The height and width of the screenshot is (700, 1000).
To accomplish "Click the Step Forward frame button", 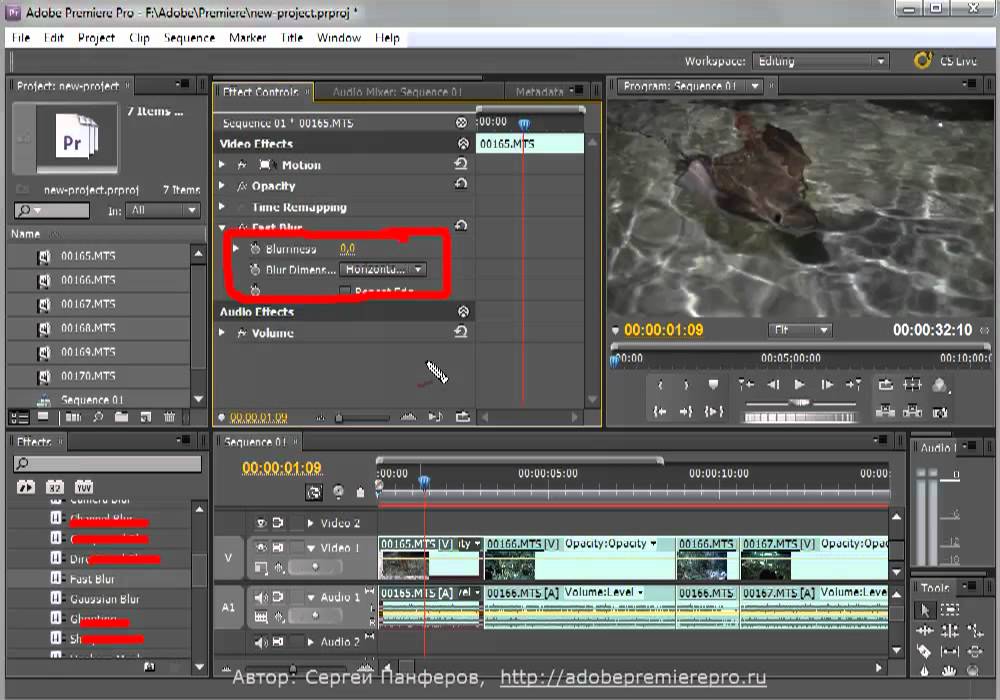I will [827, 384].
